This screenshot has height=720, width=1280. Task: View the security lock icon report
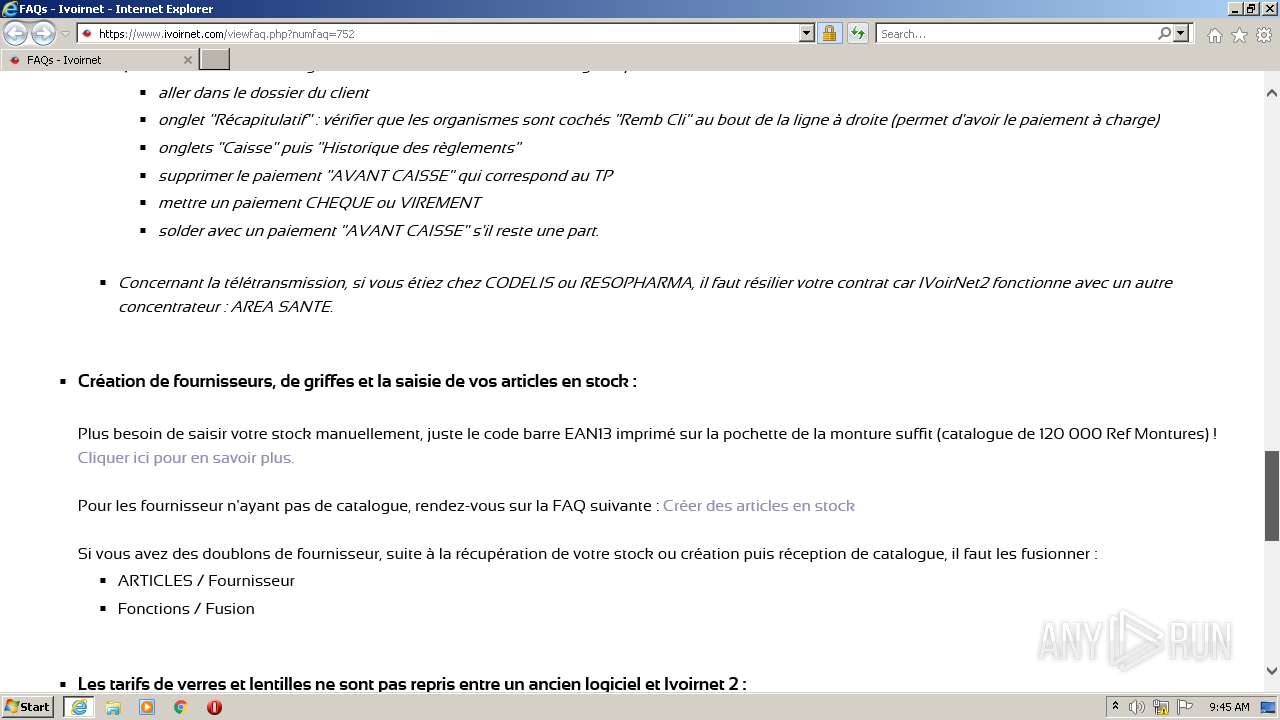(829, 33)
